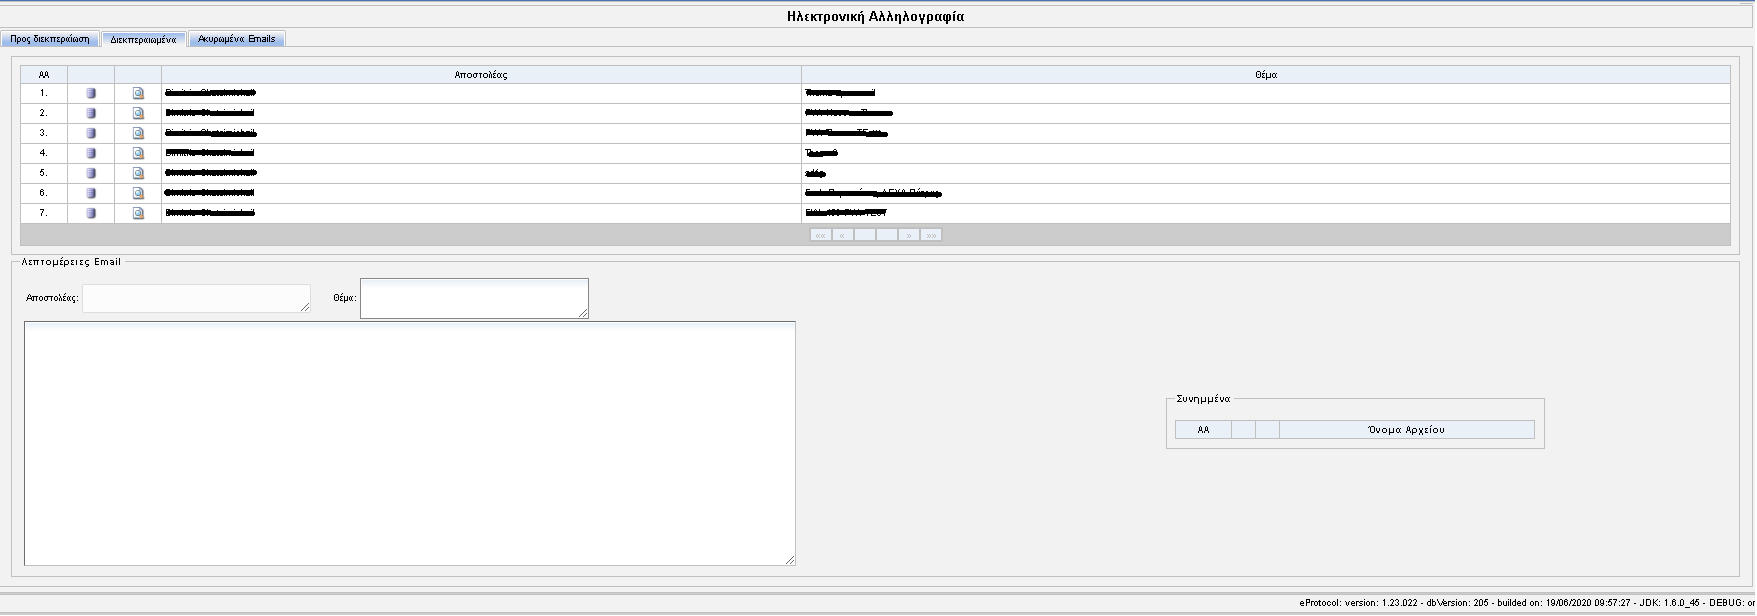The image size is (1757, 616).
Task: Focus the Αποστολέας details field
Action: point(196,298)
